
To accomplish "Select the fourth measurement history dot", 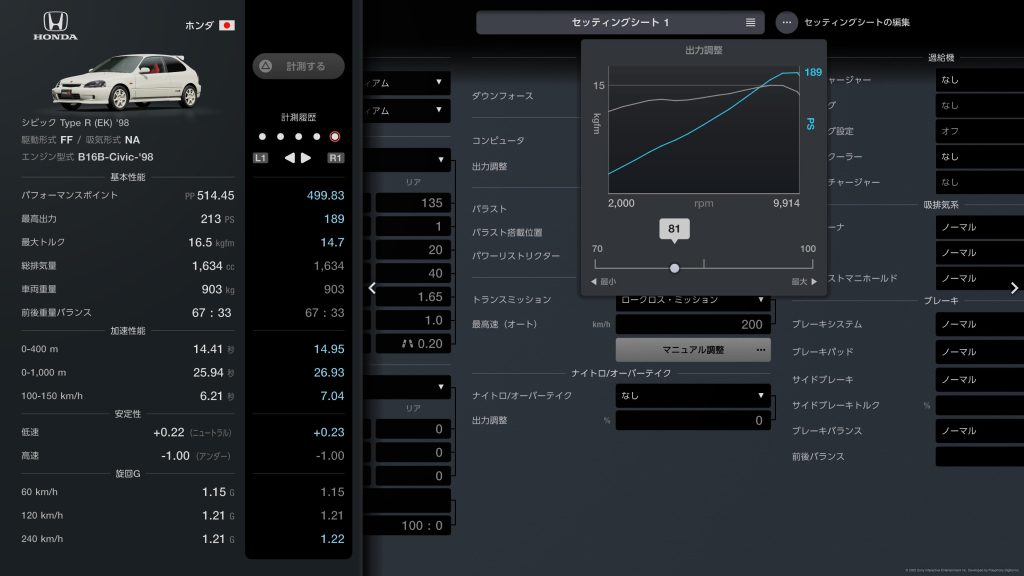I will coord(317,136).
